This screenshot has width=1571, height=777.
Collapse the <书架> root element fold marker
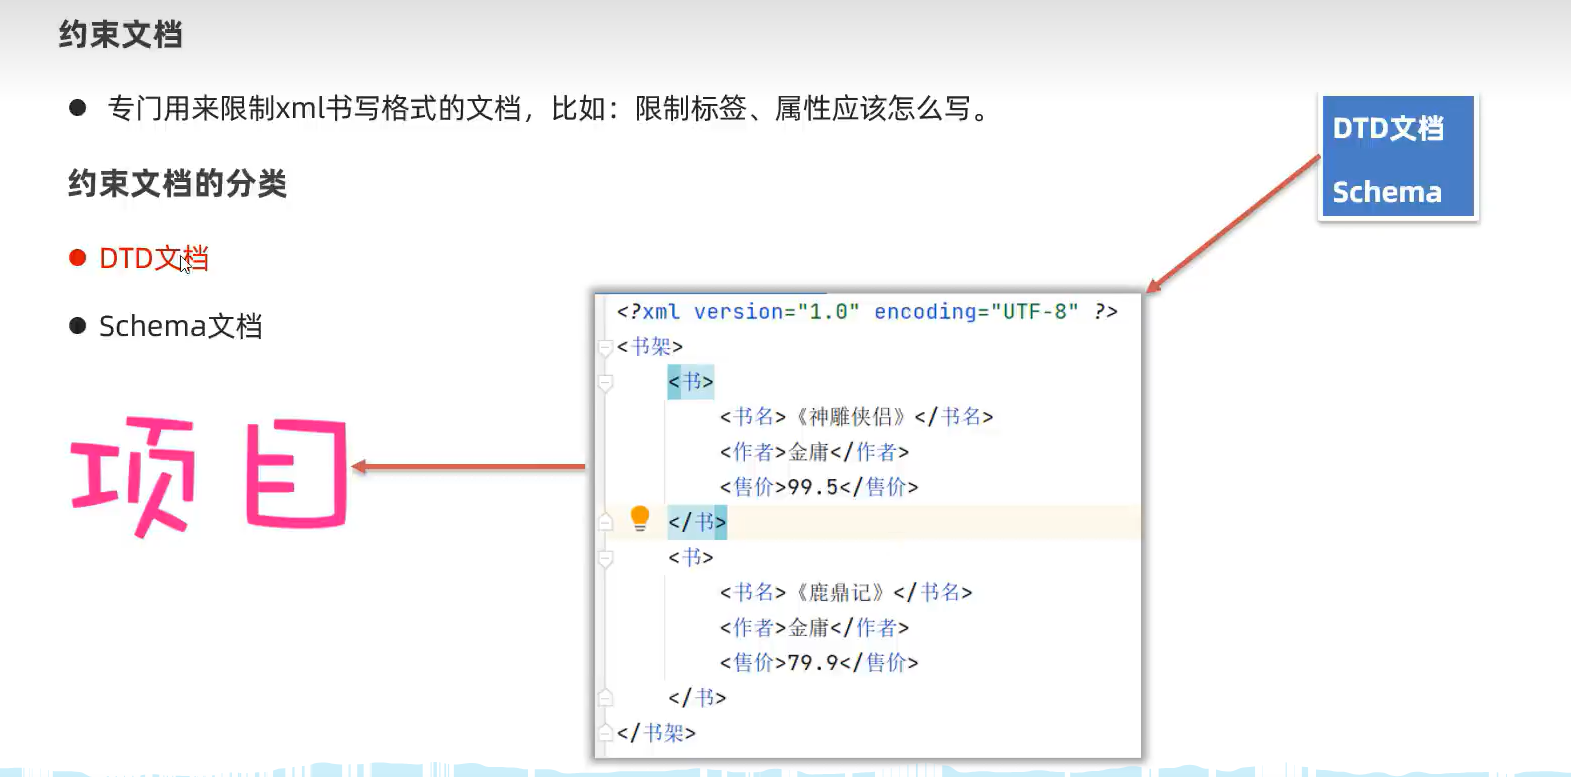(605, 348)
